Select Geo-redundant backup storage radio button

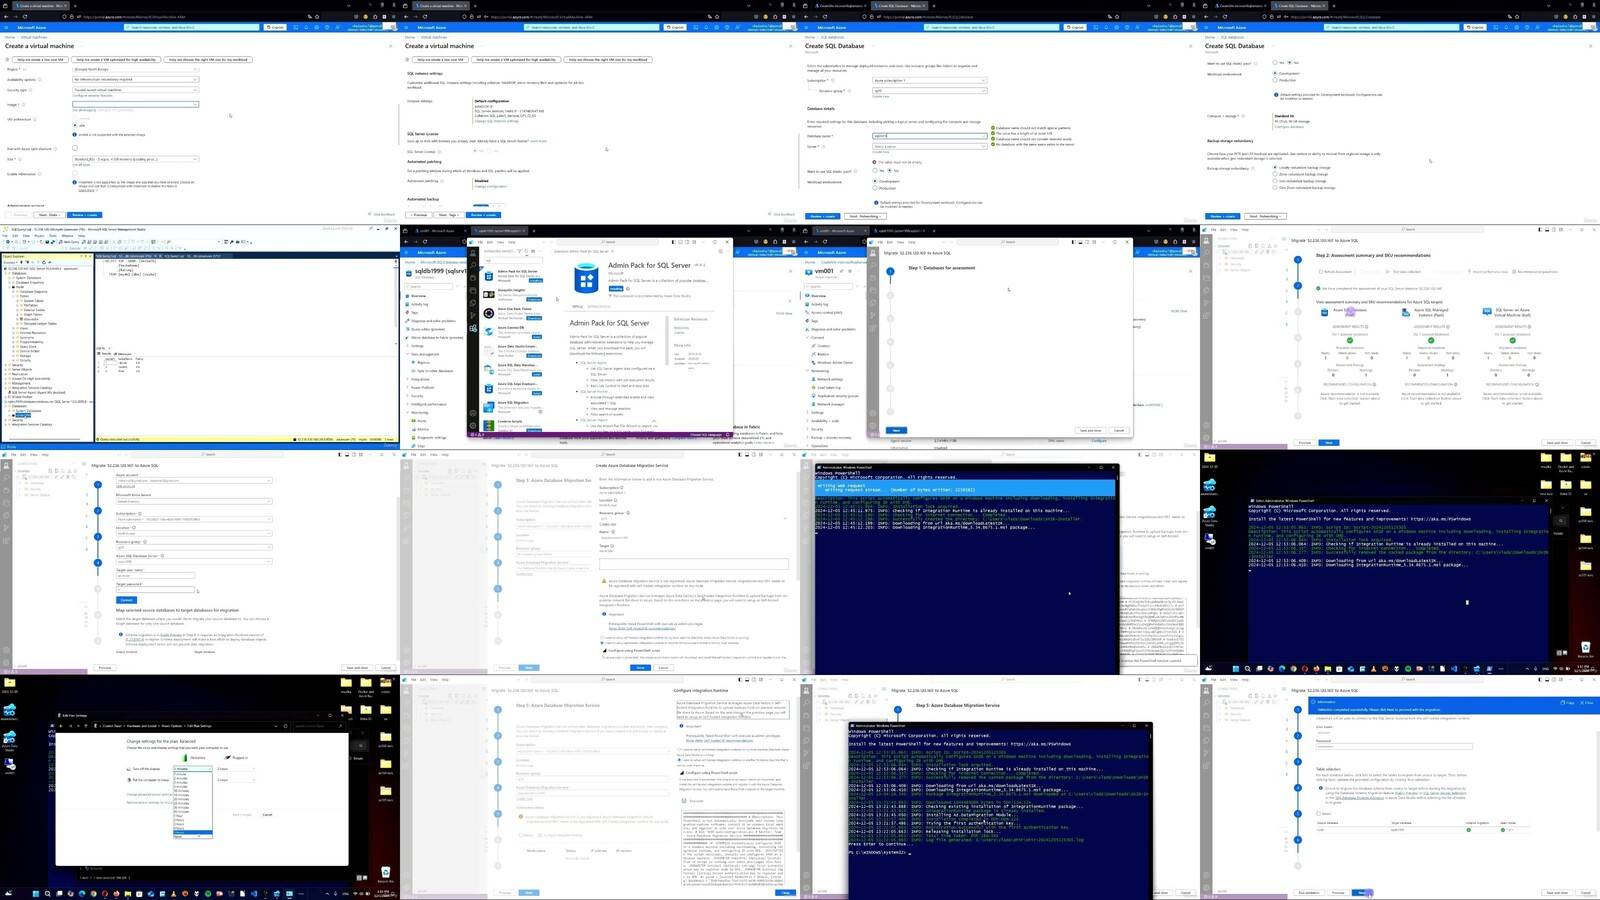(x=1275, y=181)
